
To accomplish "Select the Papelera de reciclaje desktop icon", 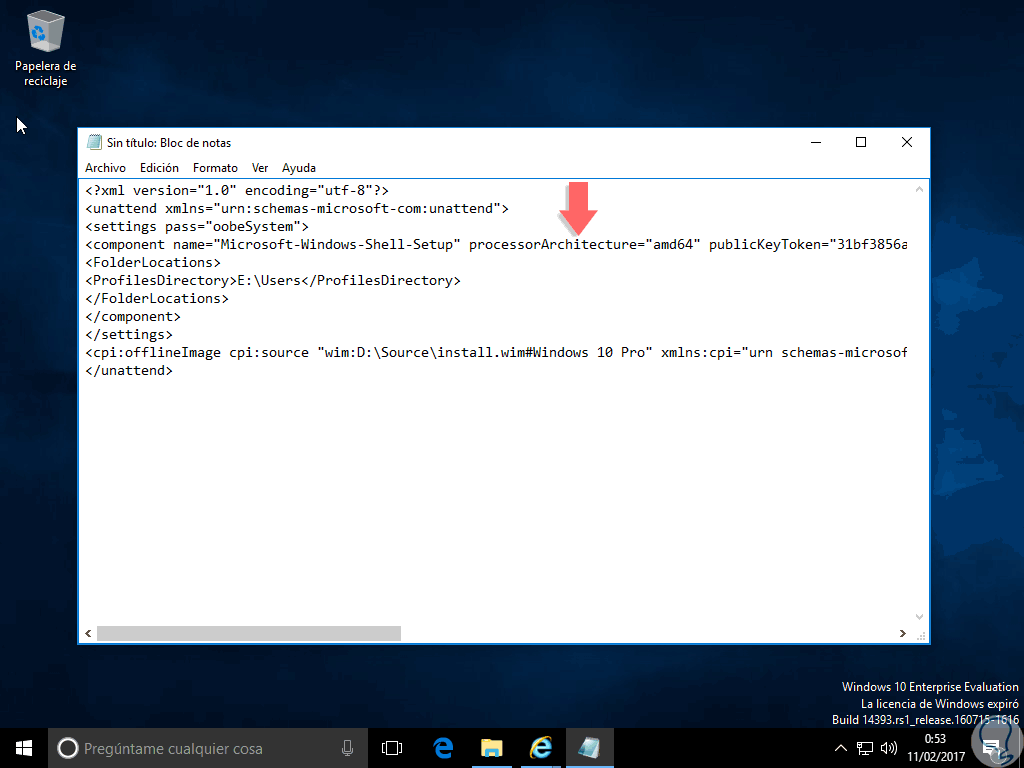I will pyautogui.click(x=46, y=49).
